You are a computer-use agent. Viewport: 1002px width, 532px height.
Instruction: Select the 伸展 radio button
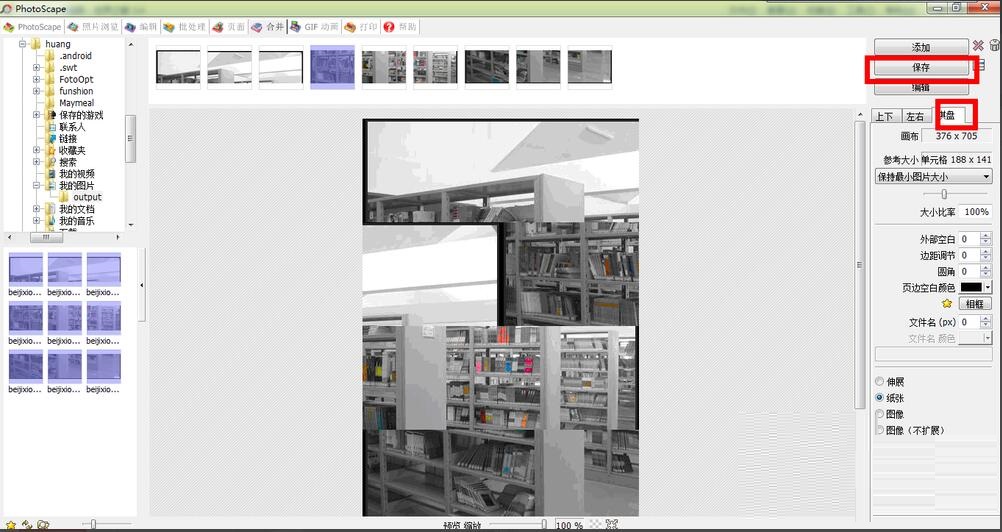click(879, 381)
